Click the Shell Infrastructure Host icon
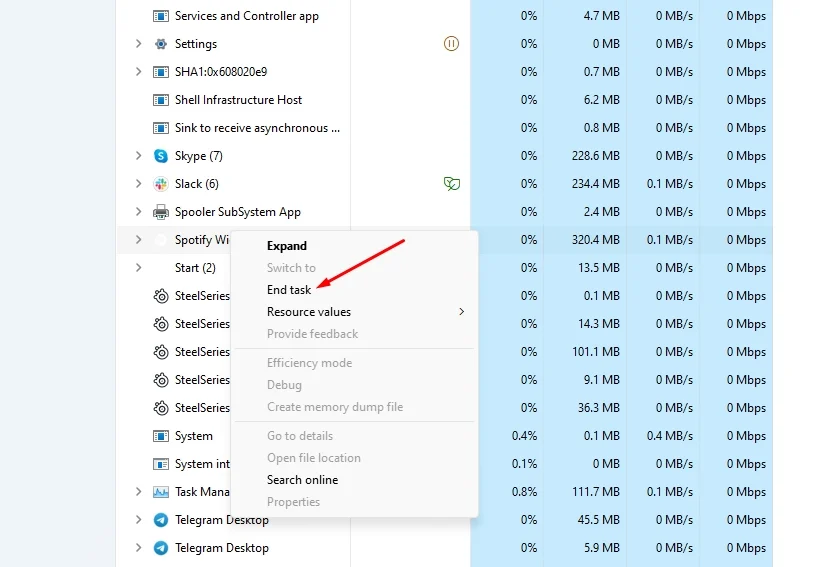 tap(160, 100)
